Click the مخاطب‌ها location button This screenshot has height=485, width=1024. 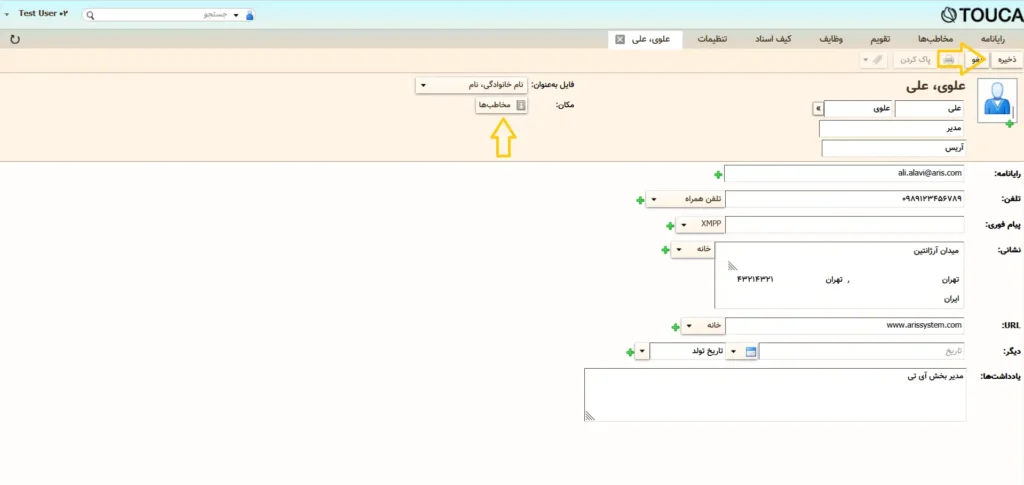(x=502, y=105)
